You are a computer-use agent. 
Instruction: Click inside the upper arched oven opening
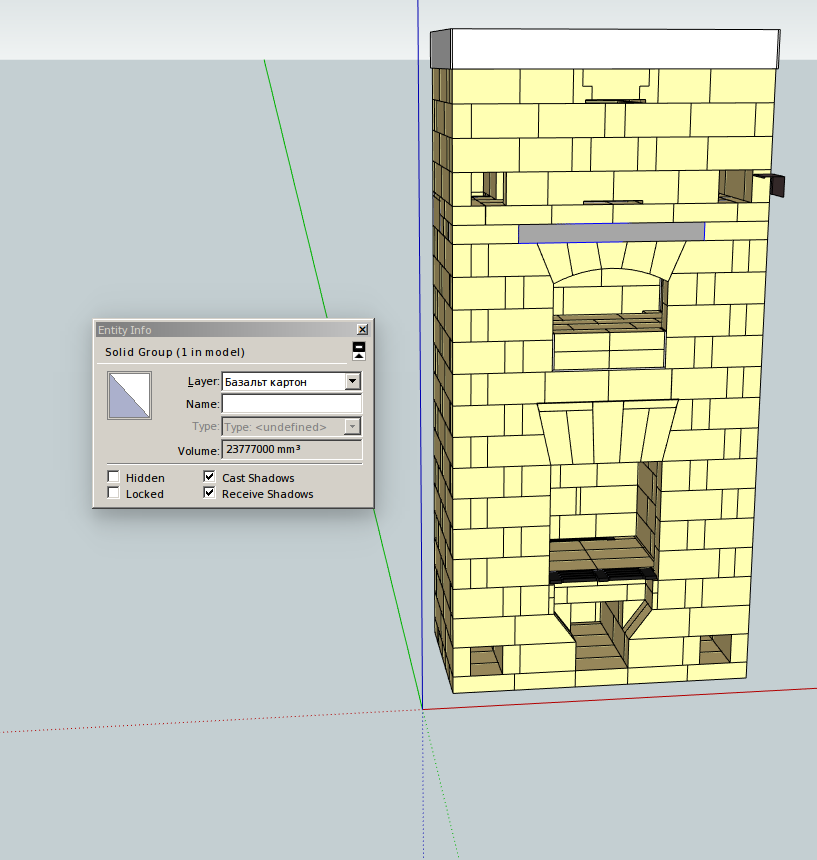[608, 297]
